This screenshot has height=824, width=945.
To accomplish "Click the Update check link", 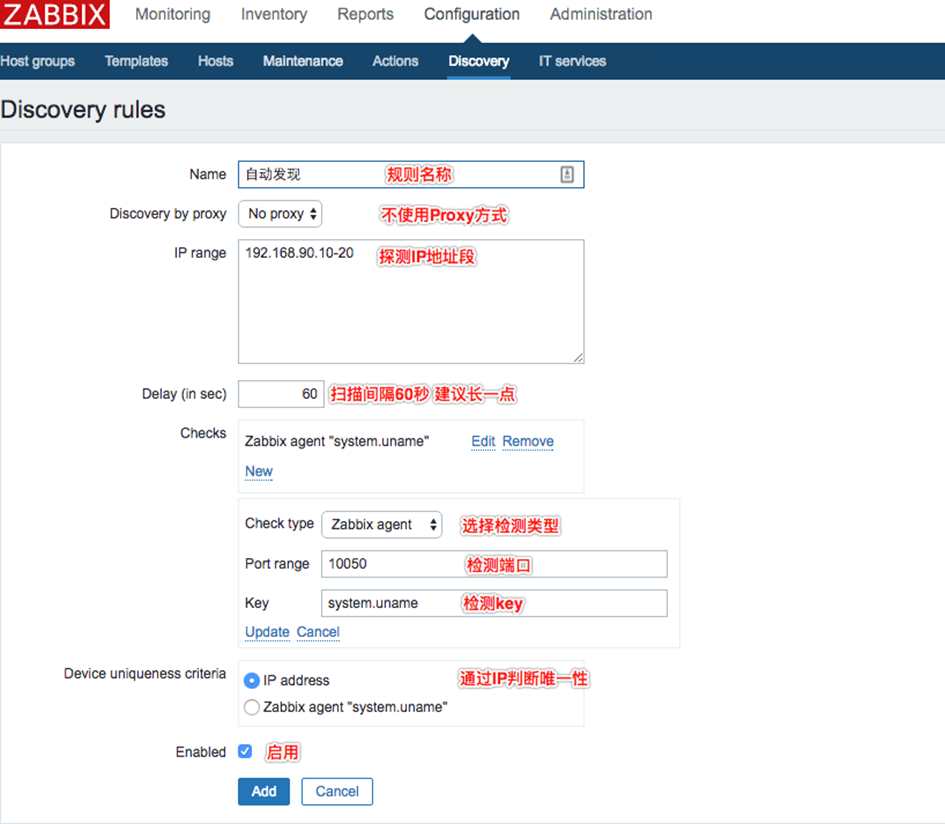I will [267, 632].
